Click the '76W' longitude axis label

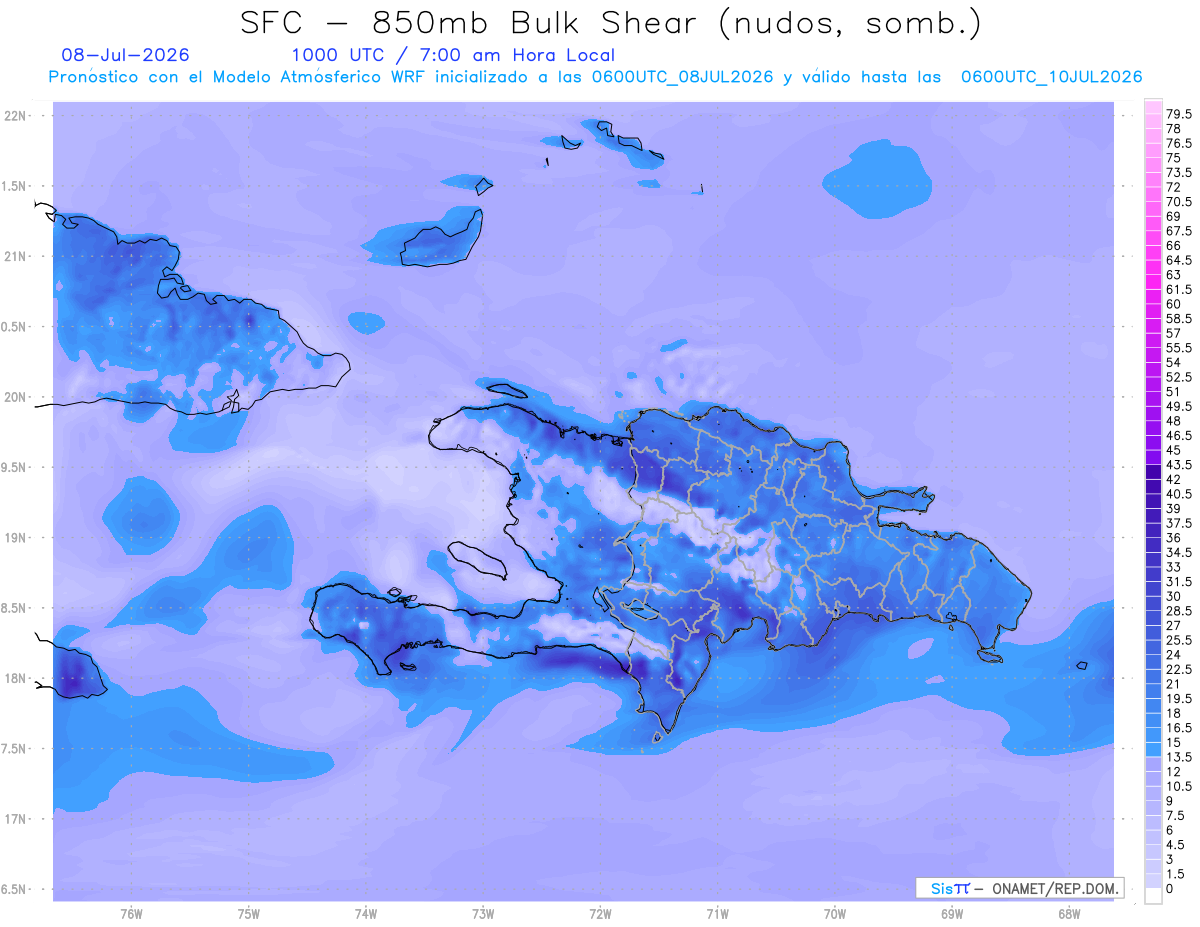coord(131,914)
